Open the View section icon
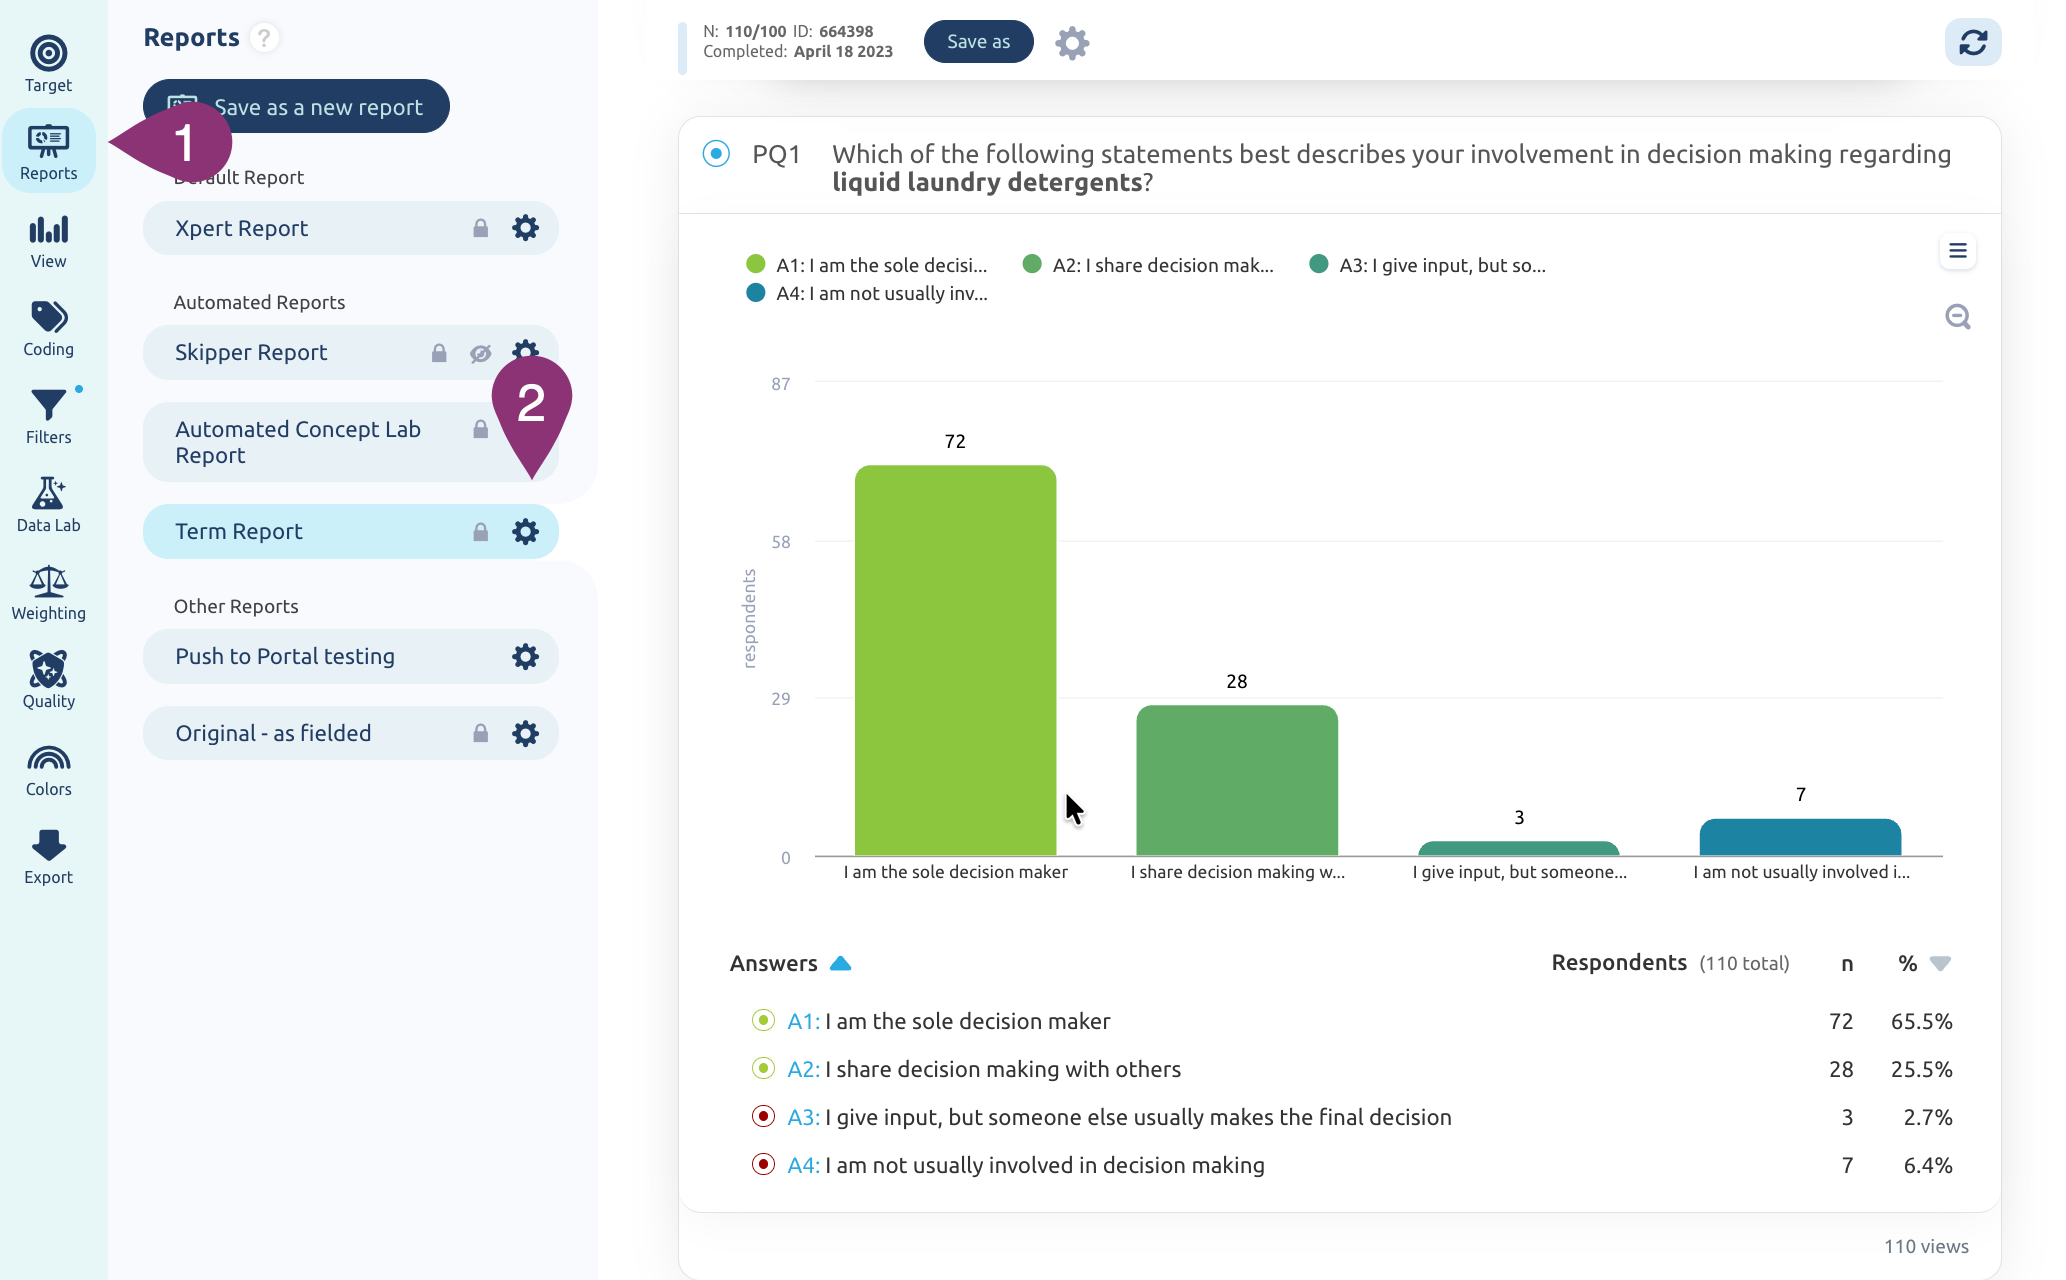 tap(48, 230)
